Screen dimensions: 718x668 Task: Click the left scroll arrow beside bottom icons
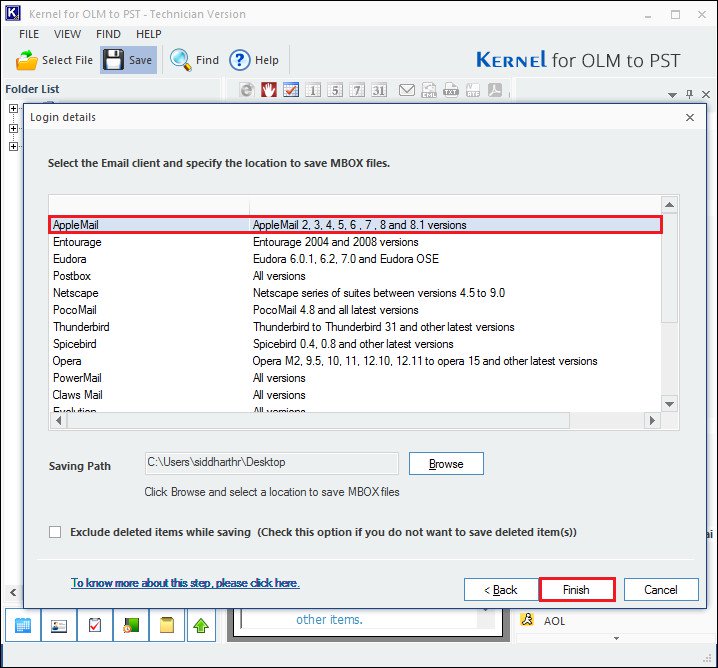13,592
